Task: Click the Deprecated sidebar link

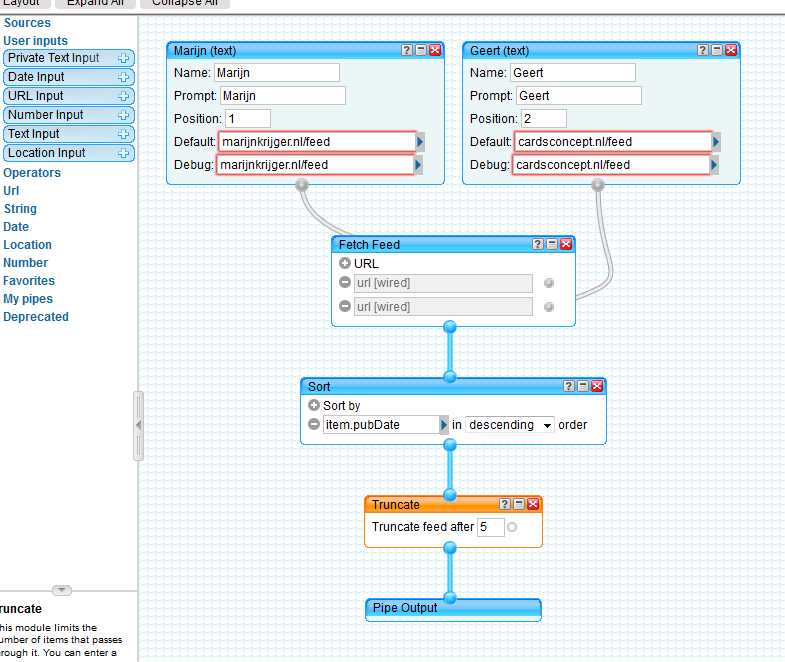Action: point(36,317)
